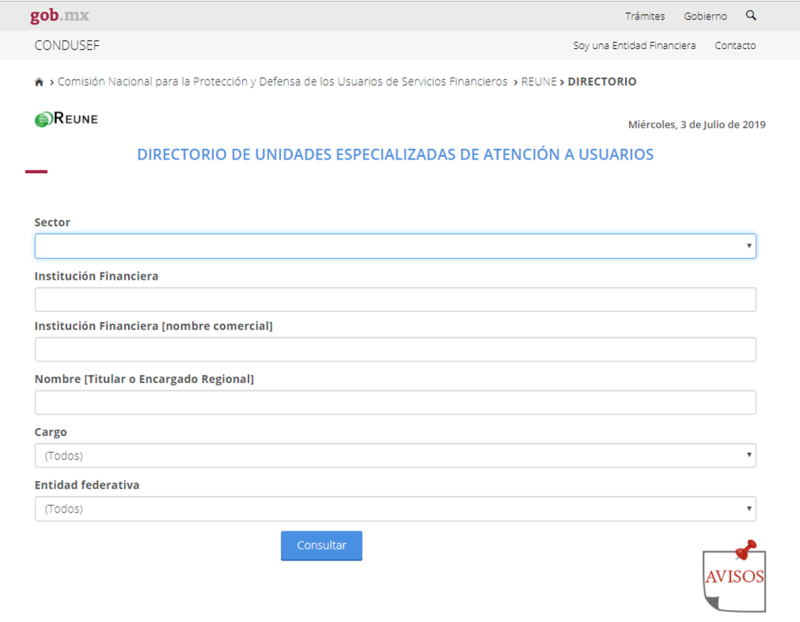
Task: Open the search magnifier icon
Action: pos(751,15)
